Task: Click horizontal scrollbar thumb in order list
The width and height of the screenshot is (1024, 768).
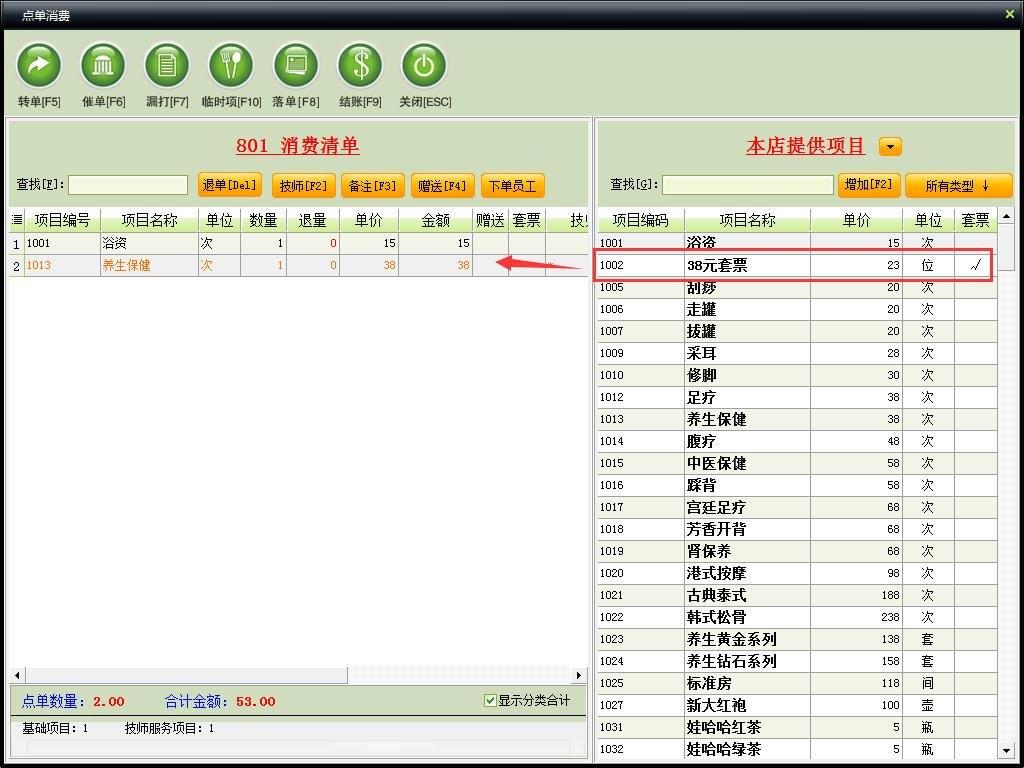Action: 186,675
